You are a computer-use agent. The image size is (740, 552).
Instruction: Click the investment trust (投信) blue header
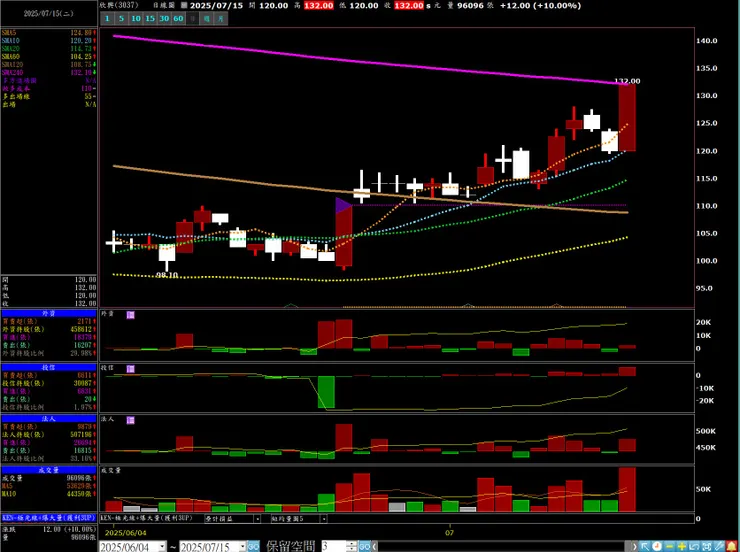[49, 367]
